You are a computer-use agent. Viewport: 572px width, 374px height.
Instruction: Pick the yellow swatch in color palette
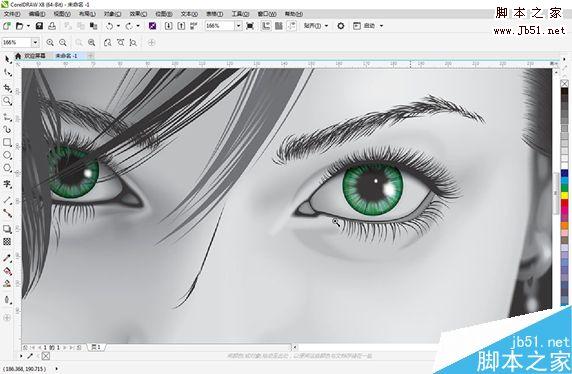pos(564,196)
